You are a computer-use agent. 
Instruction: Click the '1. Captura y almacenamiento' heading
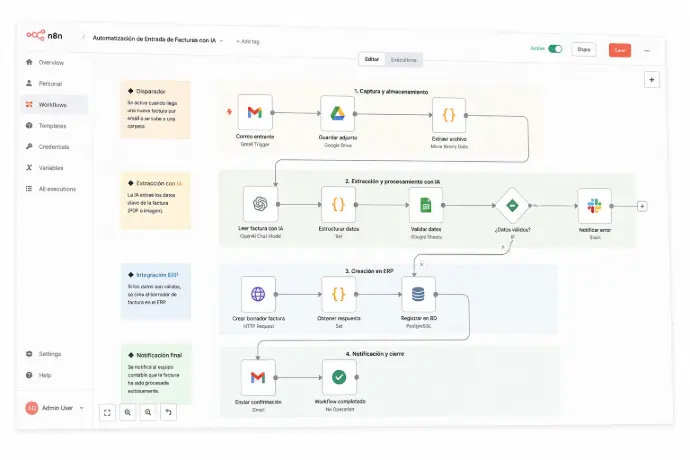[x=391, y=92]
